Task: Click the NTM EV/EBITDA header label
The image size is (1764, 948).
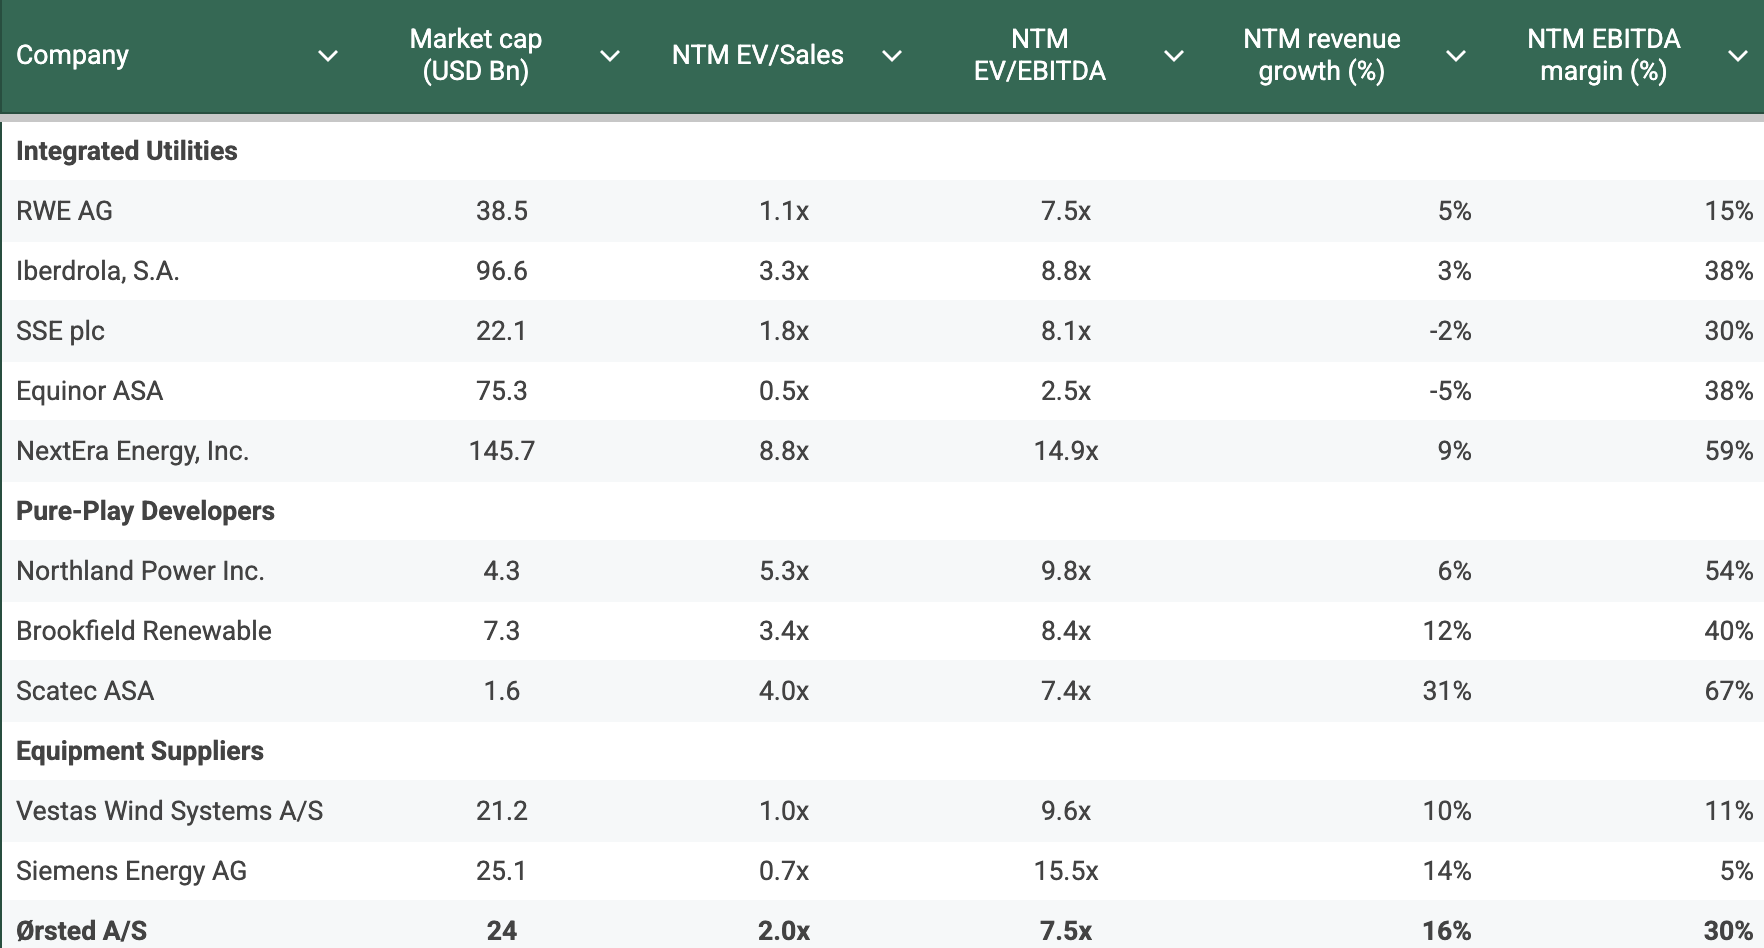Action: (1040, 55)
